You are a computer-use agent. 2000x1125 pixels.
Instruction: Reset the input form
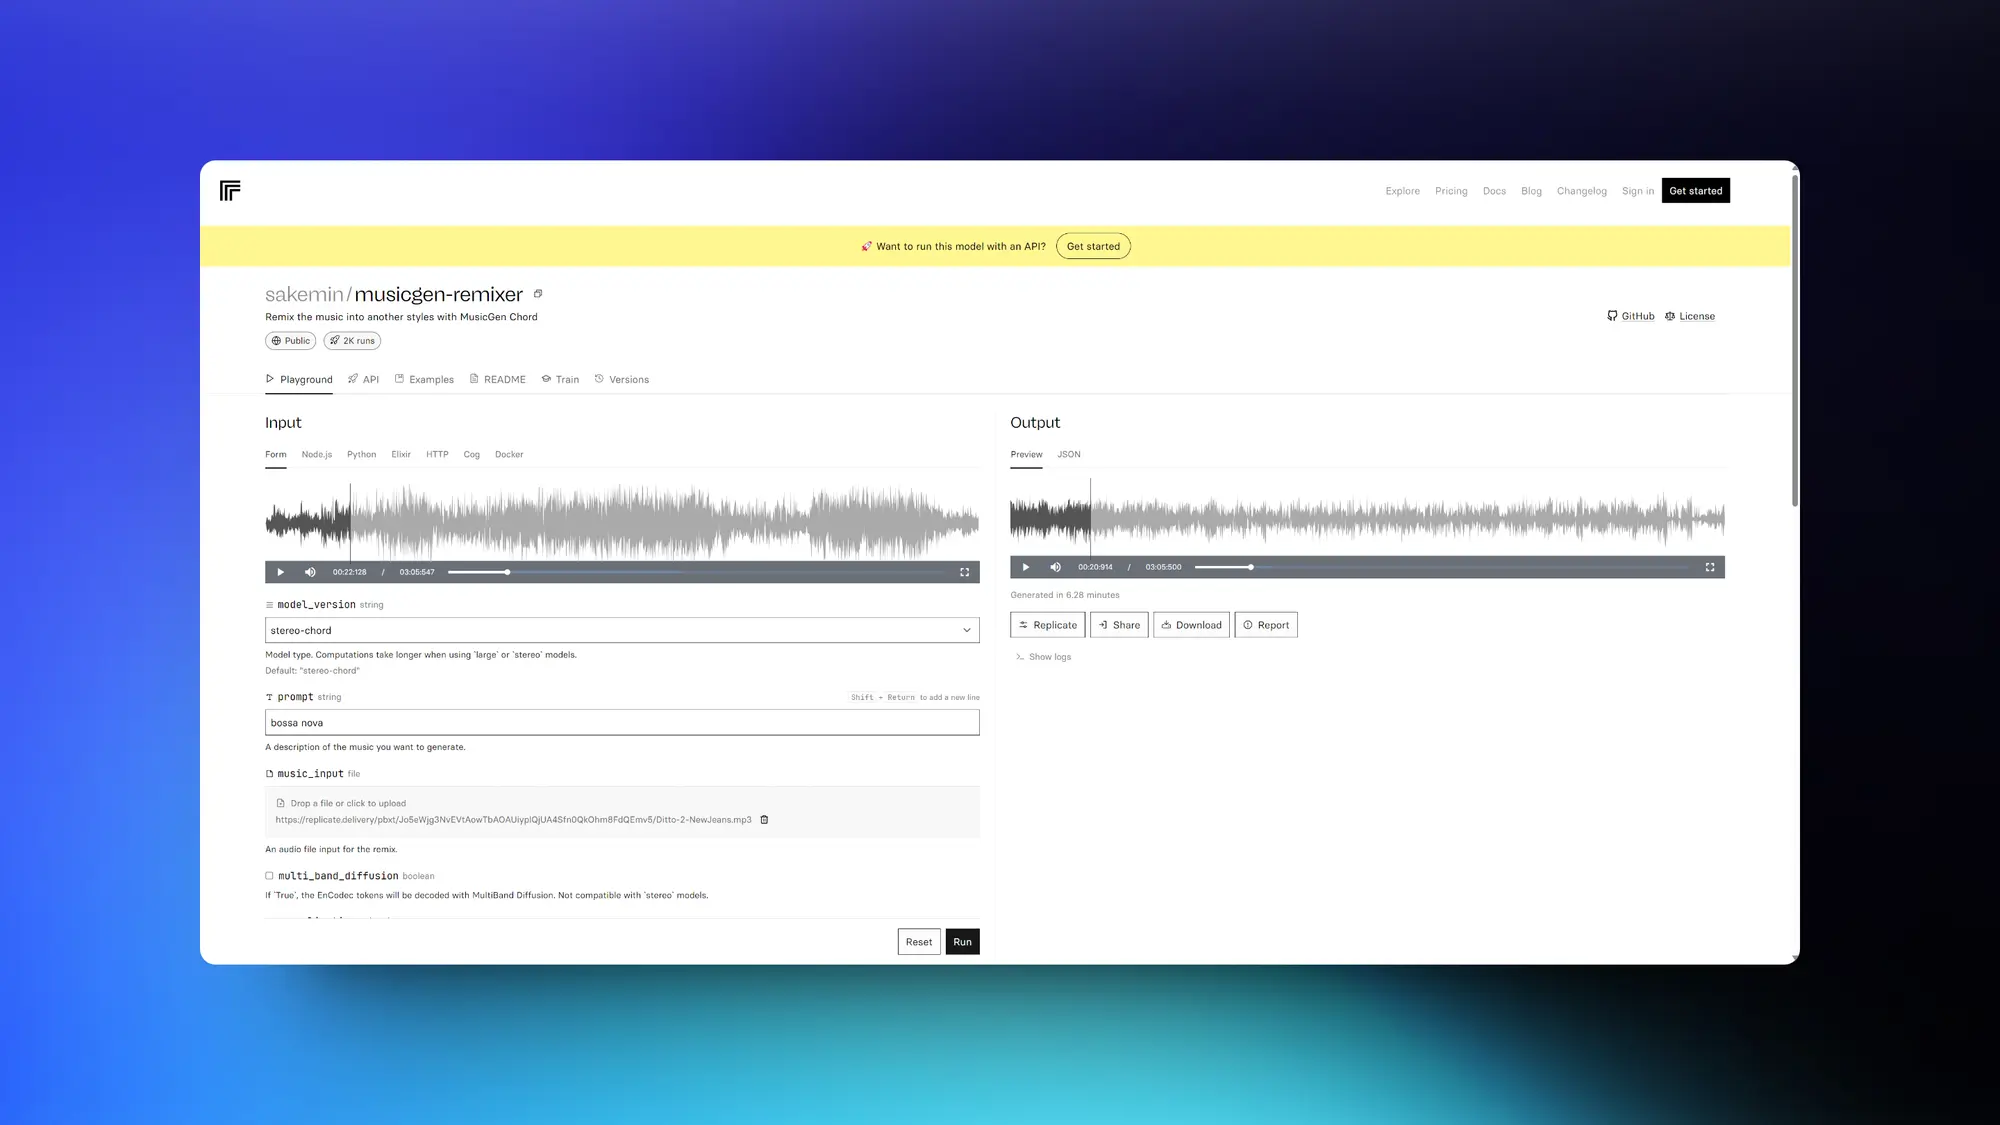click(919, 942)
